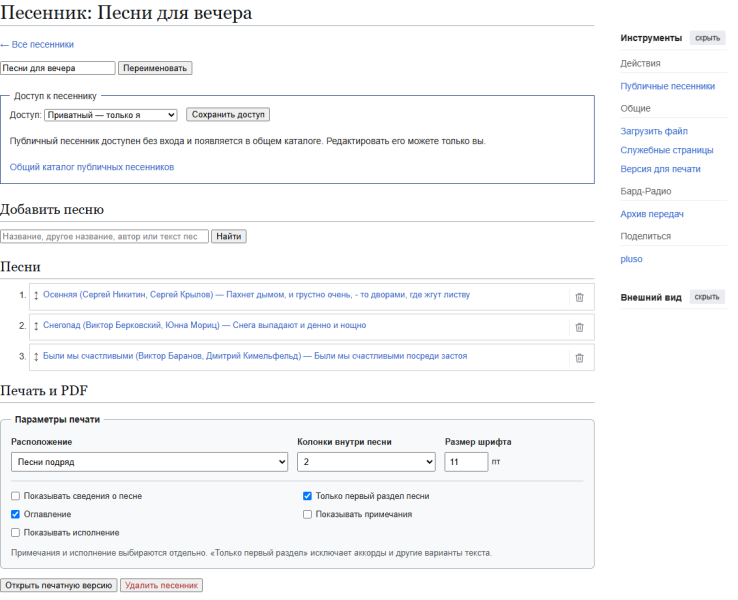The image size is (738, 600).
Task: Focus the song search input field
Action: click(x=104, y=236)
